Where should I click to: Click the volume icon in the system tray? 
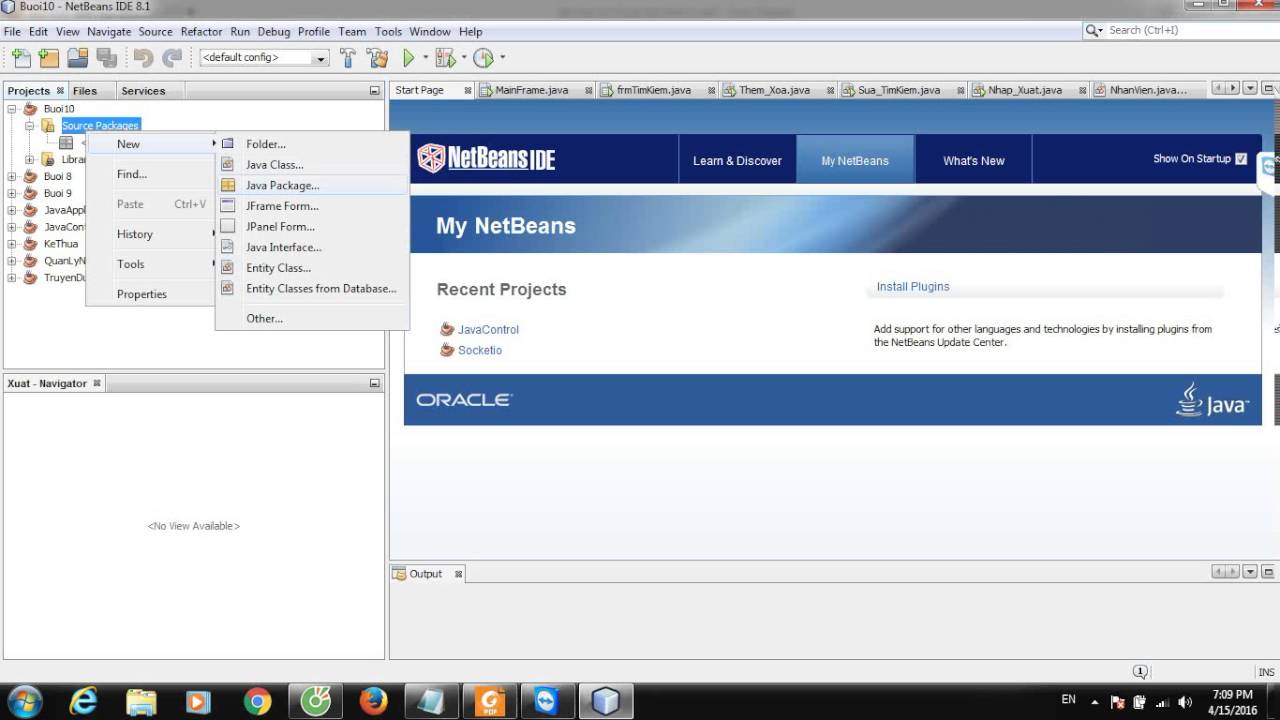coord(1186,702)
